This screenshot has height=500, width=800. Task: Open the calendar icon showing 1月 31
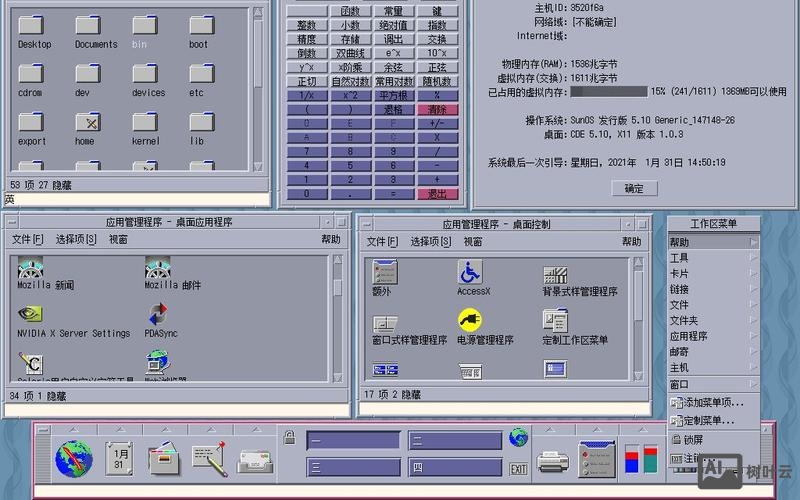click(119, 459)
